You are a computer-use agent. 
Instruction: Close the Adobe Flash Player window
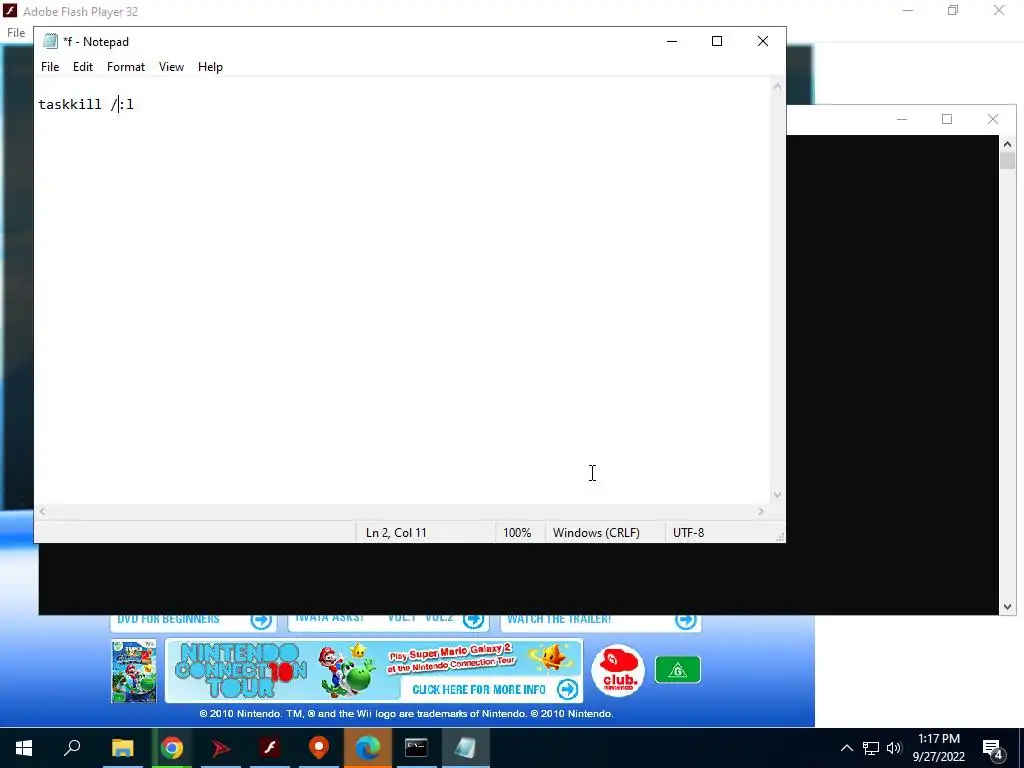tap(999, 10)
